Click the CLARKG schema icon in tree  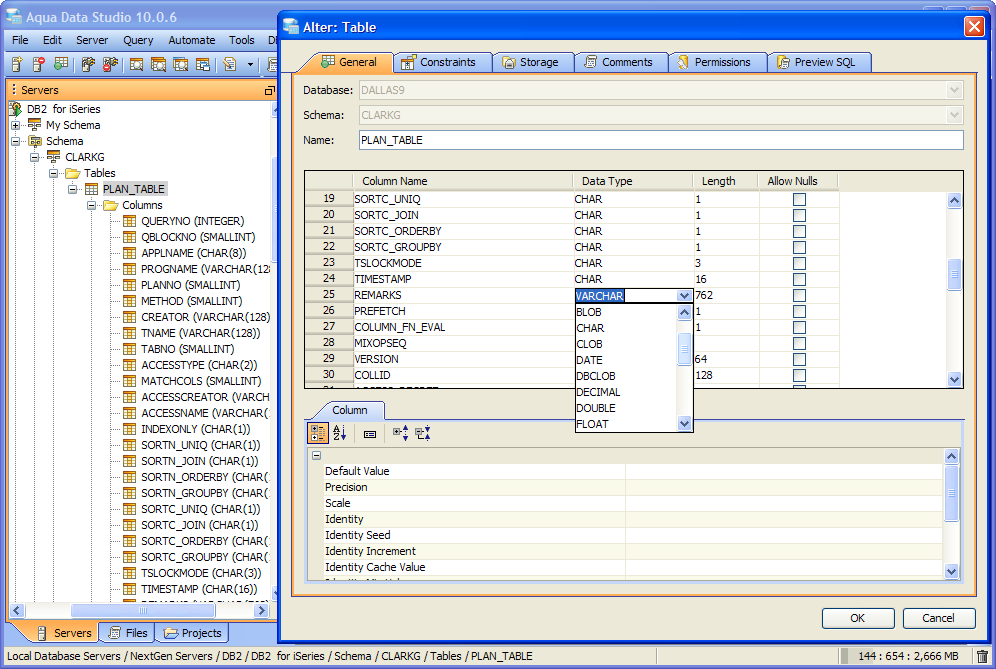tap(53, 157)
